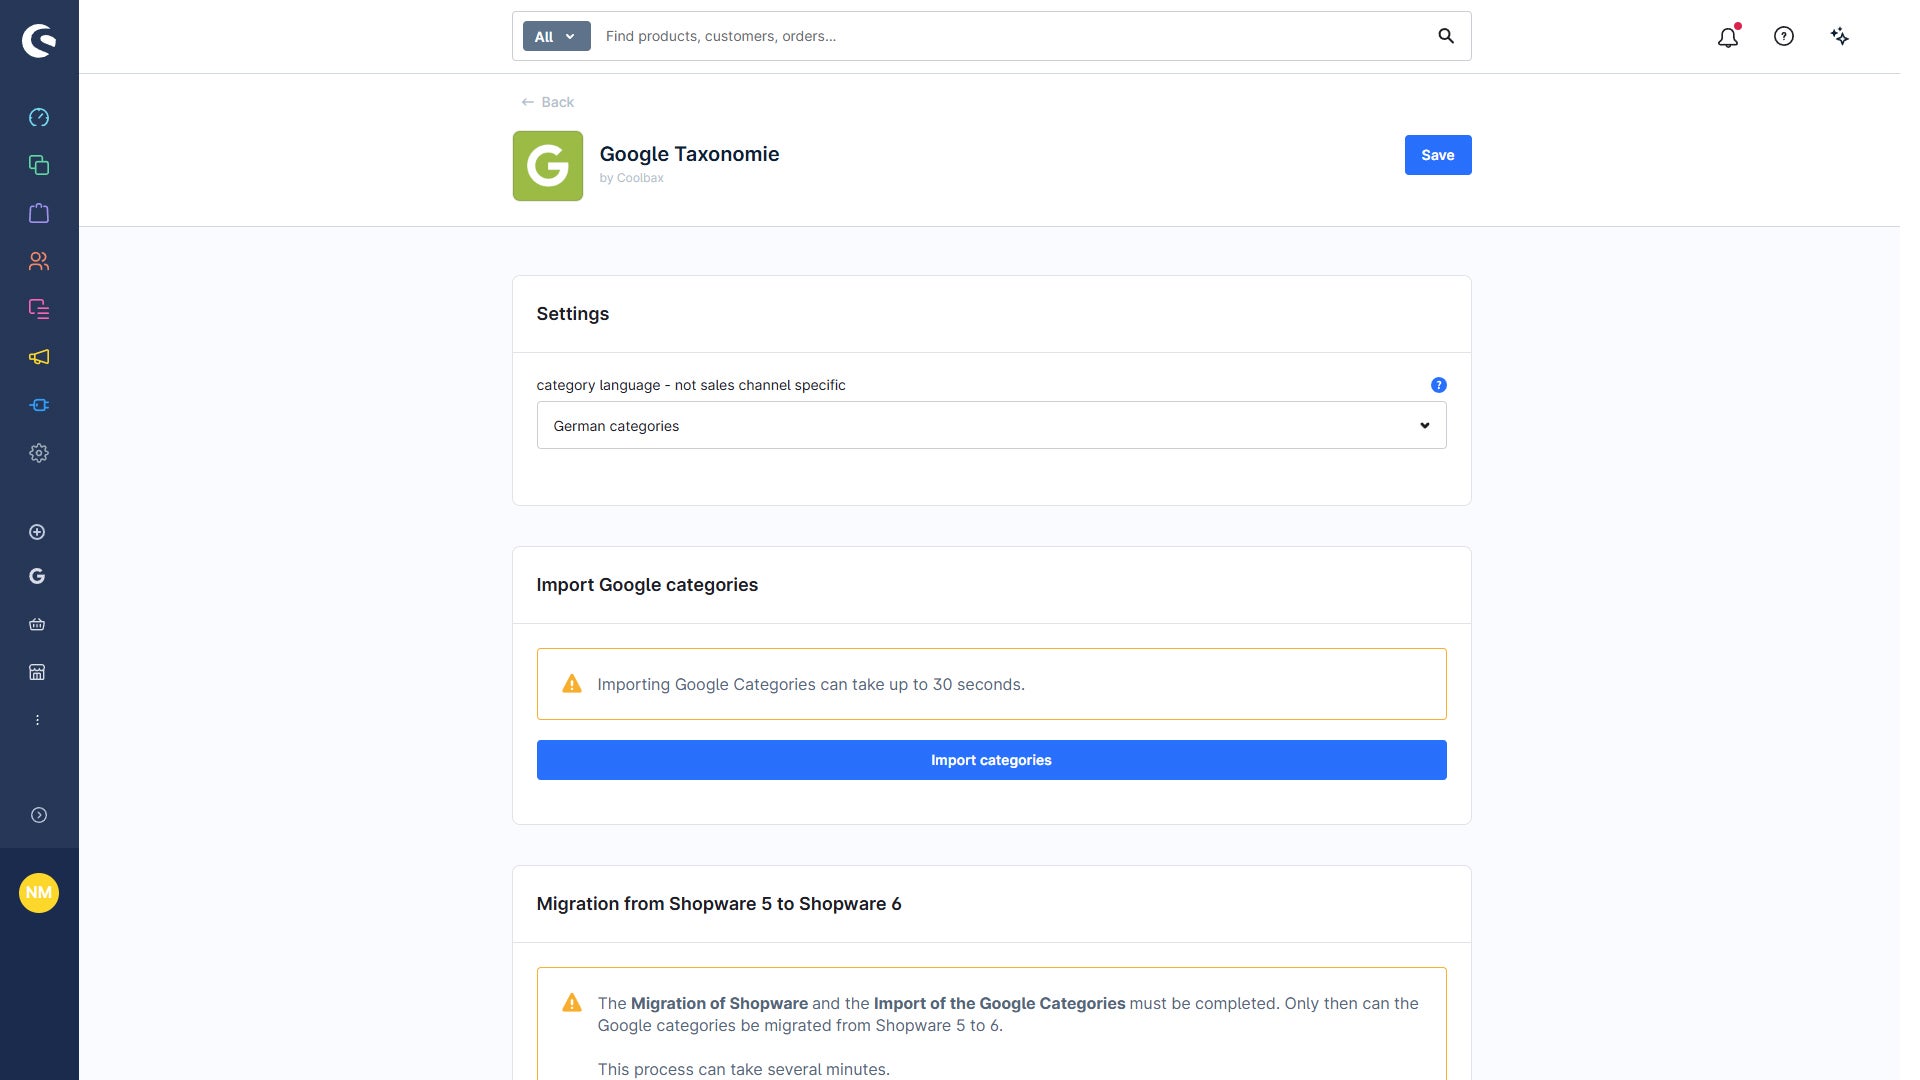Open the storefront sidebar icon
This screenshot has height=1080, width=1920.
coord(37,672)
